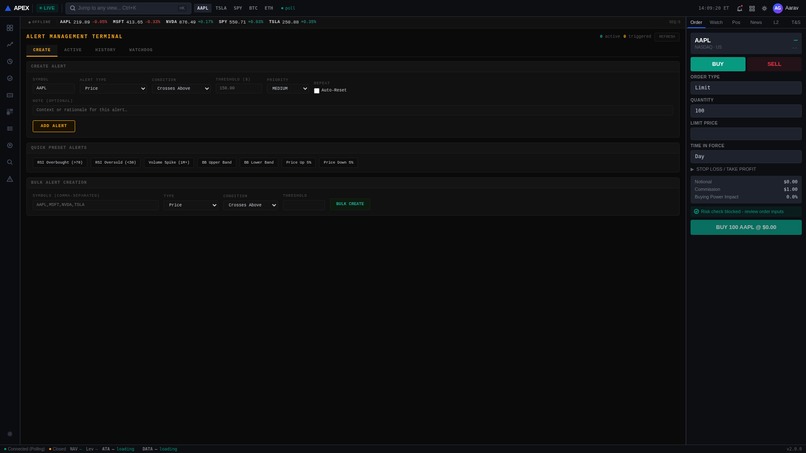Open the bulk creation Condition dropdown

[250, 205]
